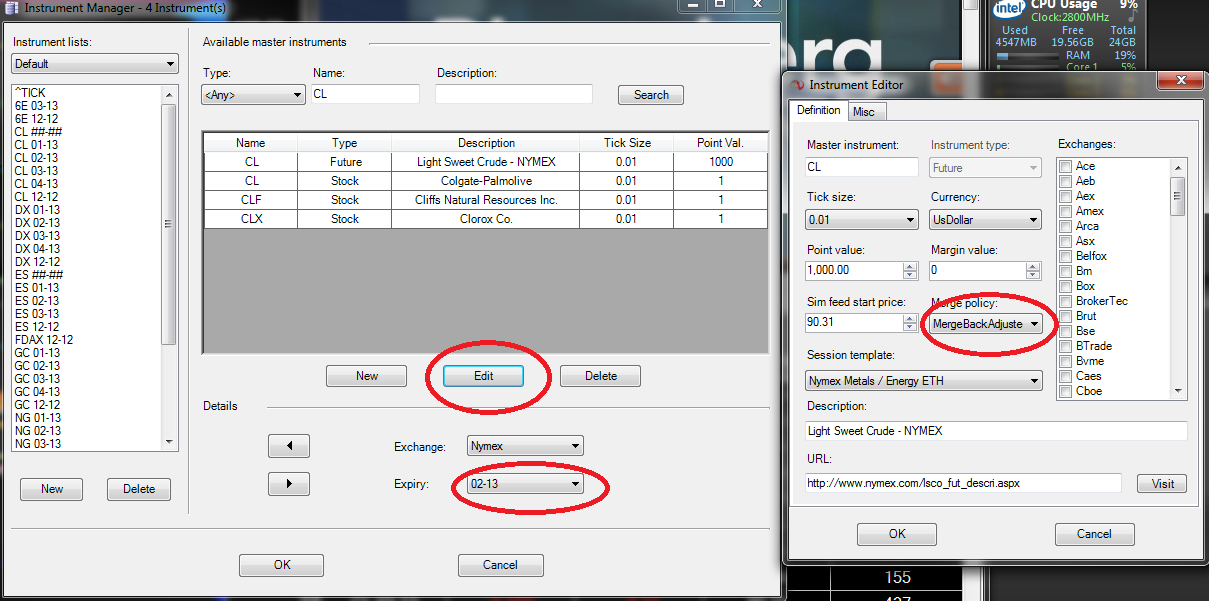Click the New button under the table
1209x601 pixels.
point(367,376)
